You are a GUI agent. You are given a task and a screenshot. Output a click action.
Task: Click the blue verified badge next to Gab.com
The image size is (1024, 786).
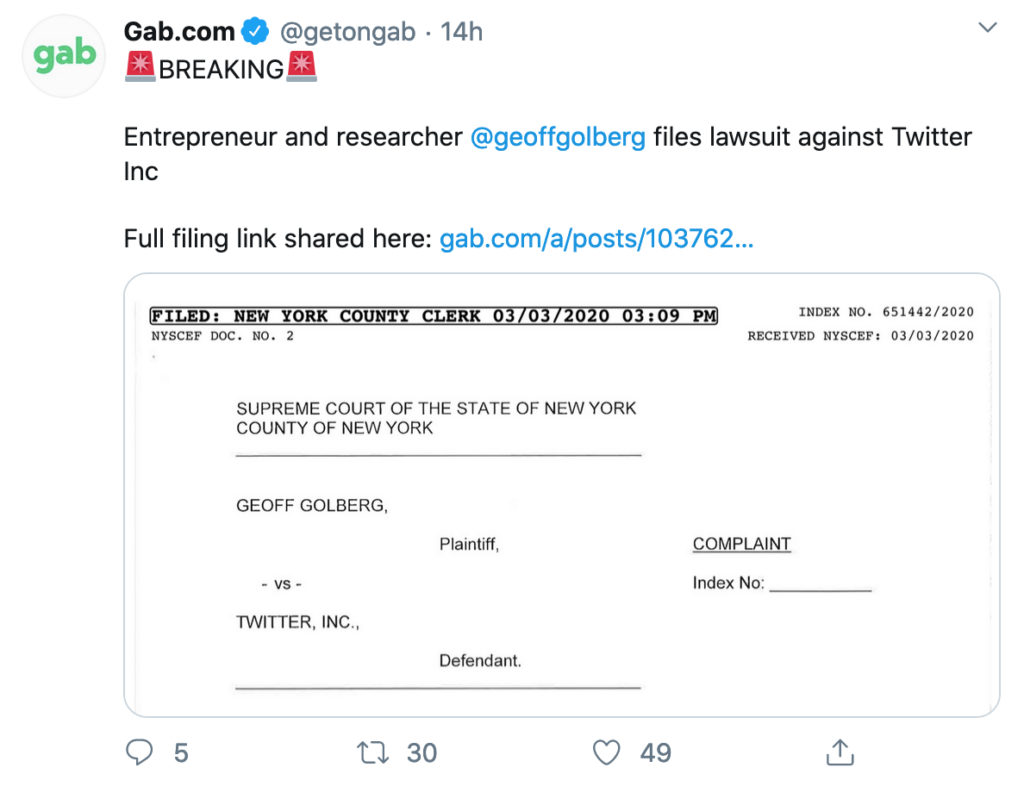pyautogui.click(x=253, y=30)
